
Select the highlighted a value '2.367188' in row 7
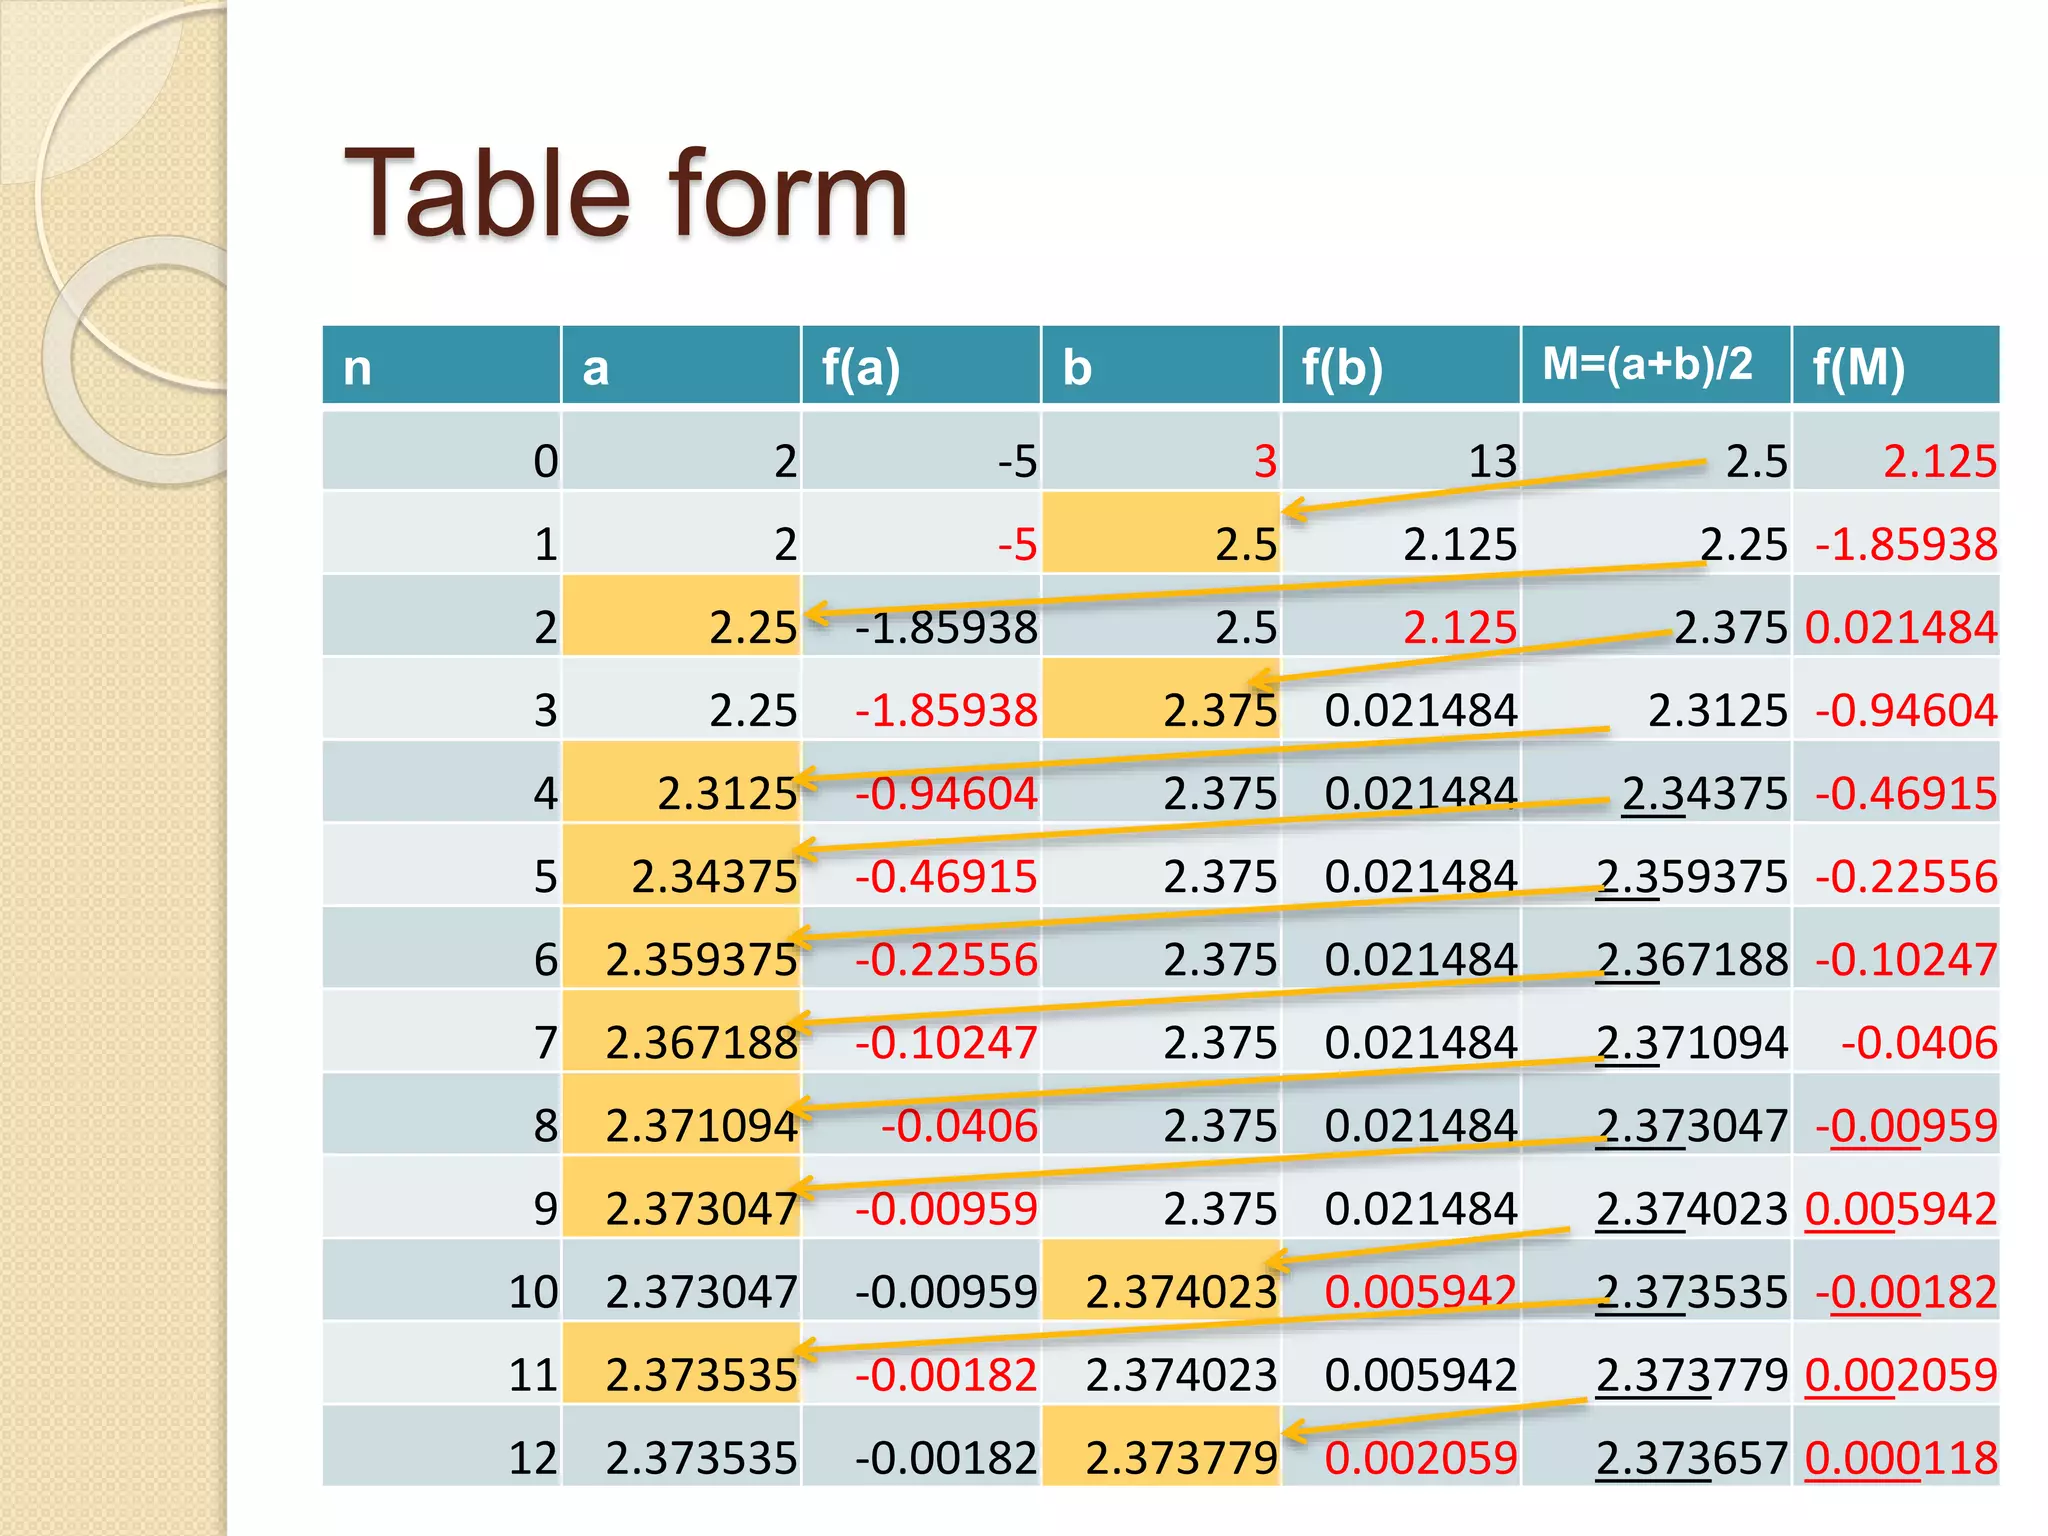coord(701,1042)
